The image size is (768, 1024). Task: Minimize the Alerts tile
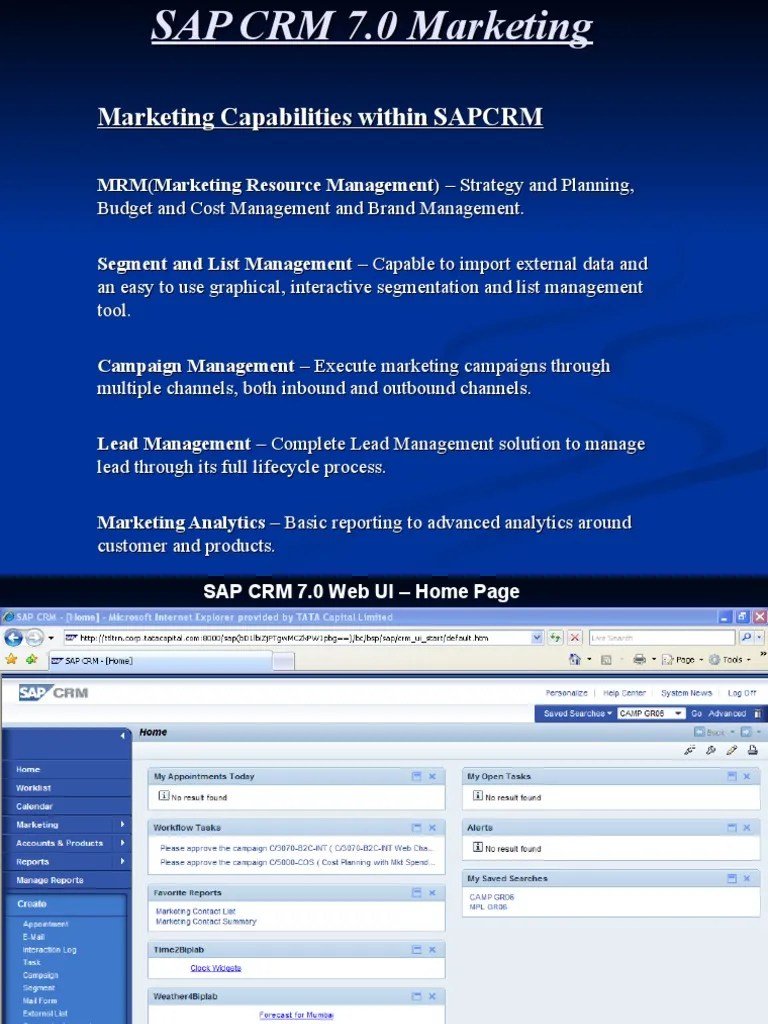(731, 827)
